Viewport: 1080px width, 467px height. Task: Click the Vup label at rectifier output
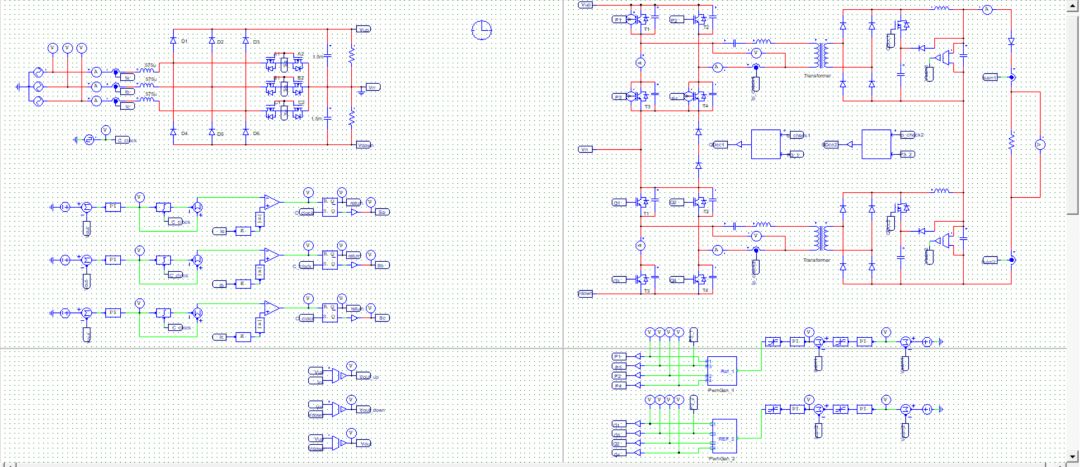[x=363, y=29]
